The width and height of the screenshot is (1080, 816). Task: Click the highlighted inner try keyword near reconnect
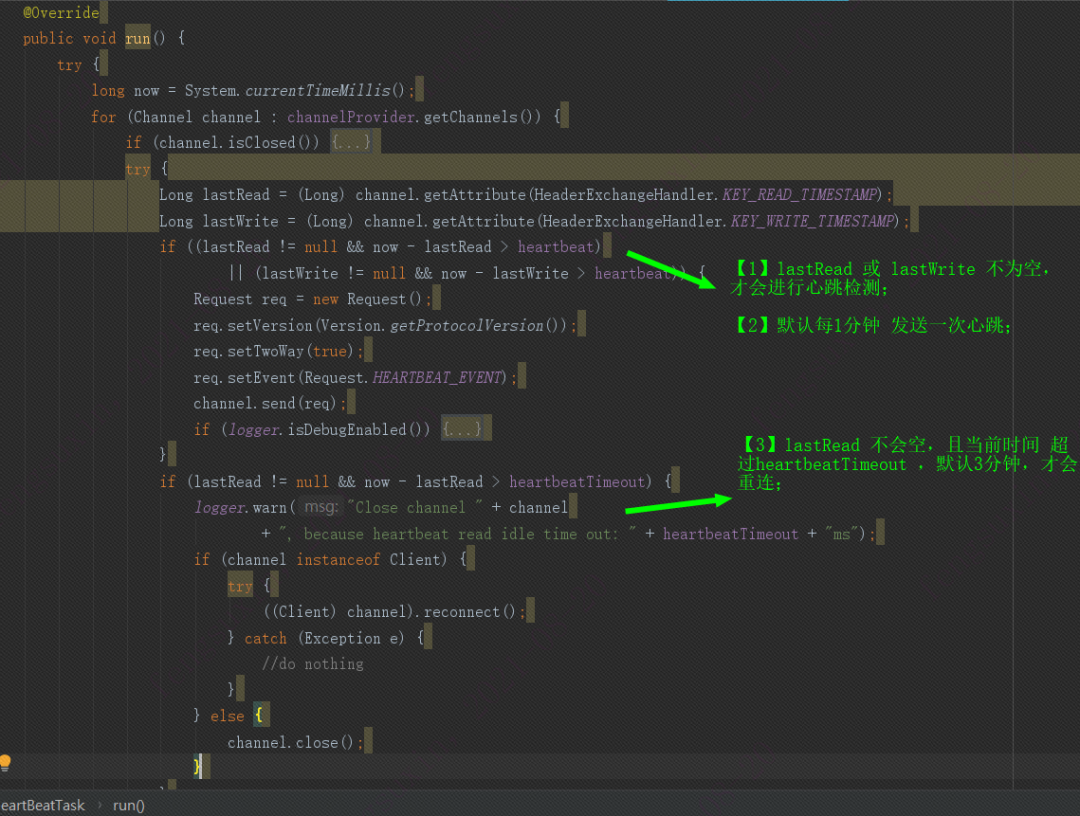[240, 586]
